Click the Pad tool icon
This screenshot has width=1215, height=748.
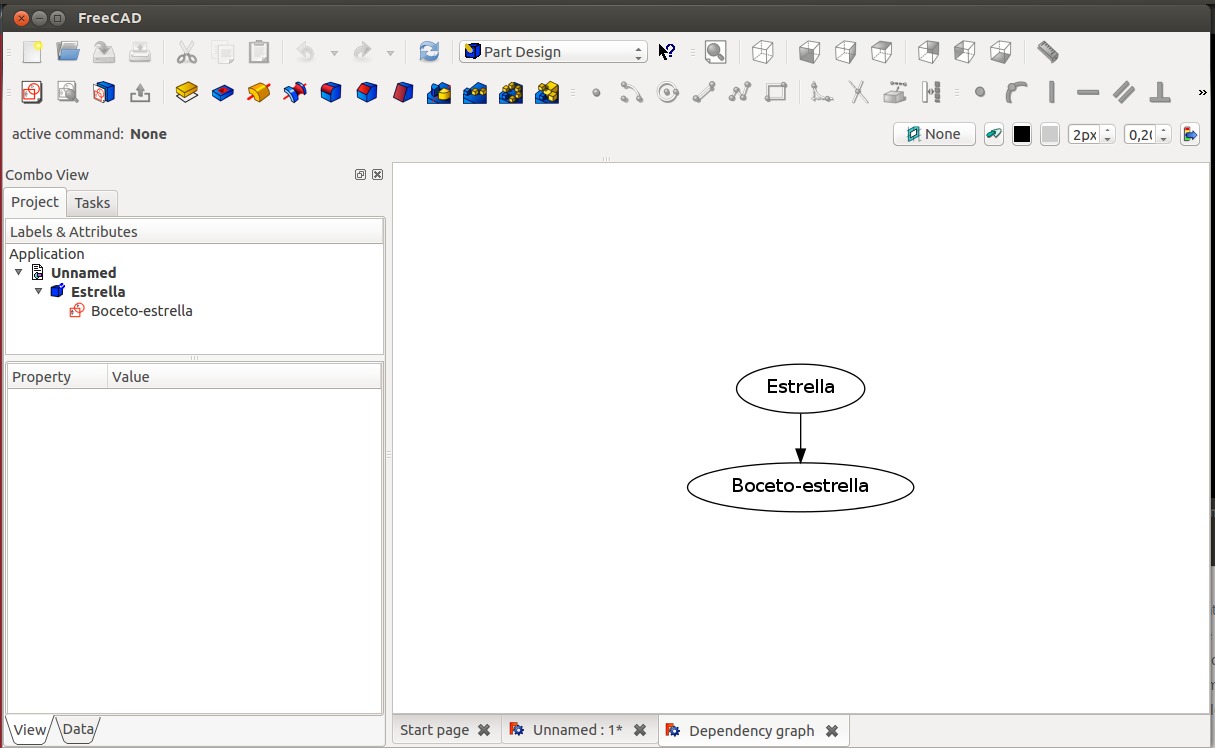pos(186,93)
